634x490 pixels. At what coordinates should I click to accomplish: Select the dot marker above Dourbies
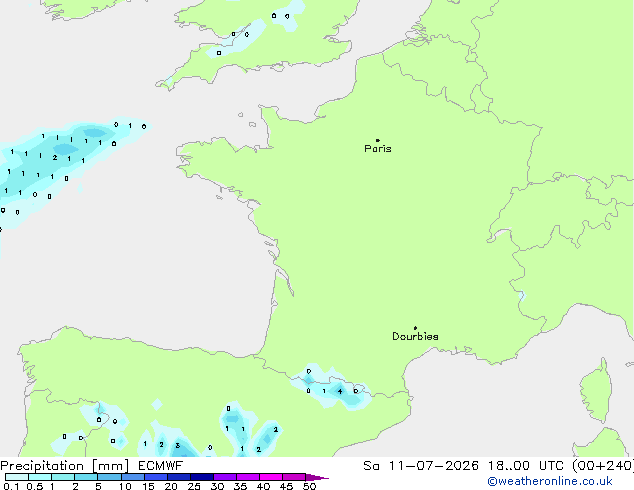point(415,328)
